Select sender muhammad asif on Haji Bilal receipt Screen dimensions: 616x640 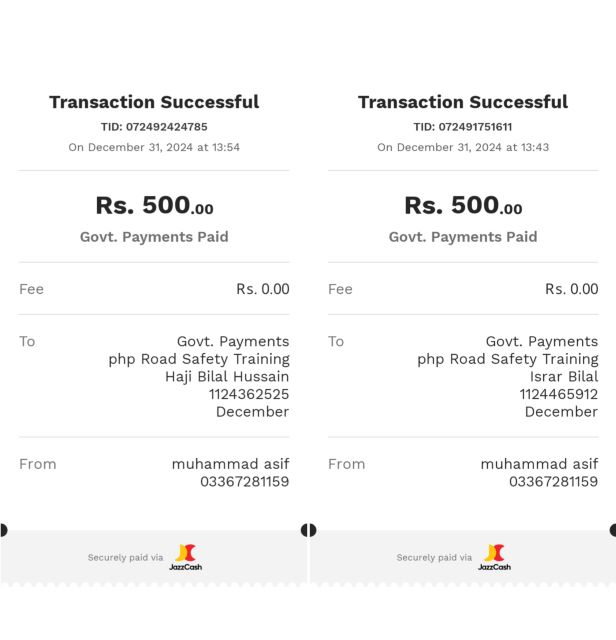[x=230, y=464]
